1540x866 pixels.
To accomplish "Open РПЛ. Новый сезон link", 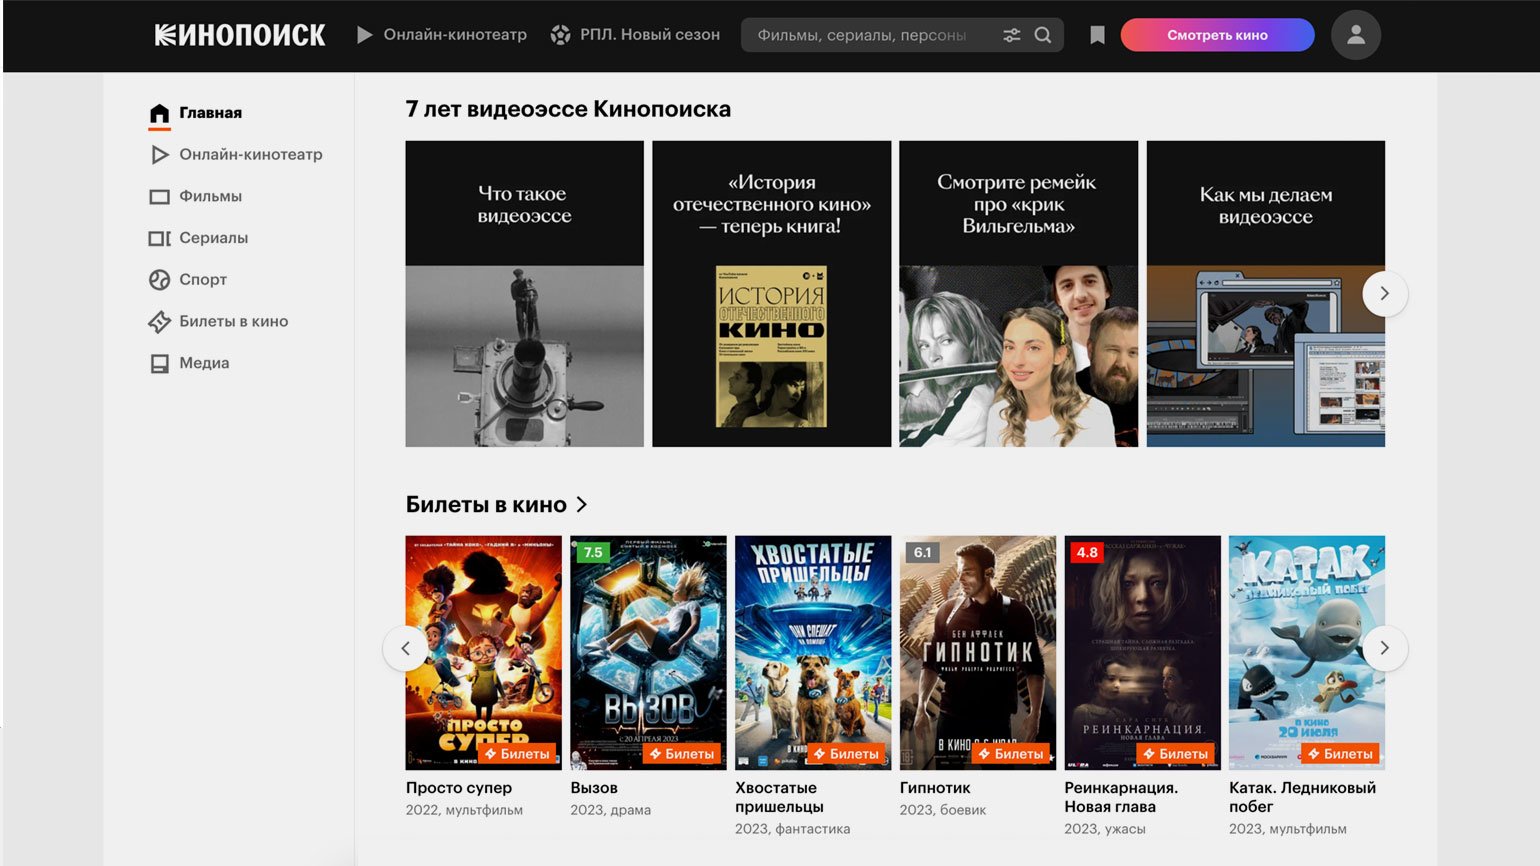I will pos(650,35).
